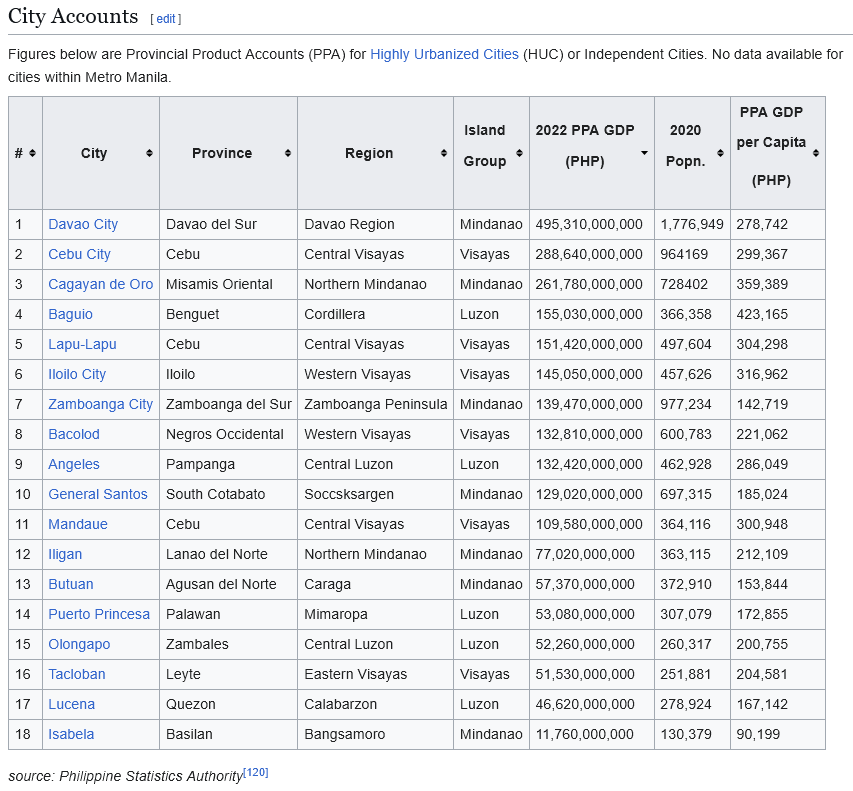Sort by Province column sort arrows

tap(288, 153)
